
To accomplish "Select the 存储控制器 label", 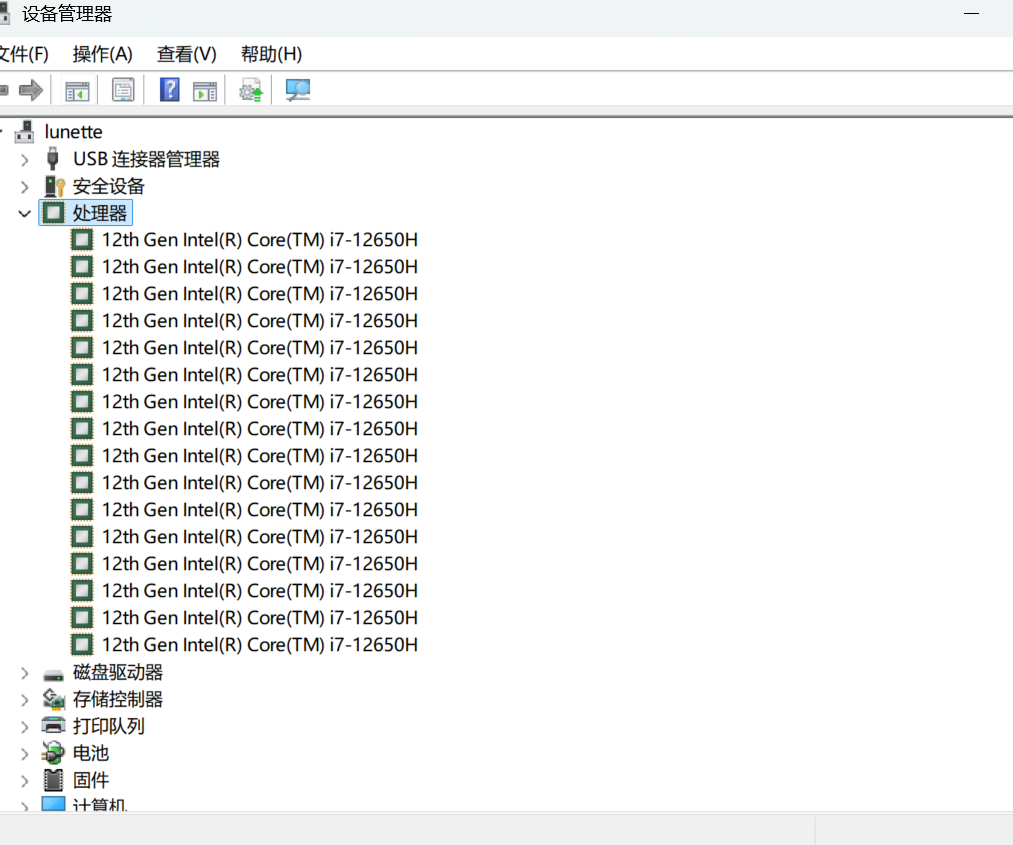I will (x=118, y=699).
